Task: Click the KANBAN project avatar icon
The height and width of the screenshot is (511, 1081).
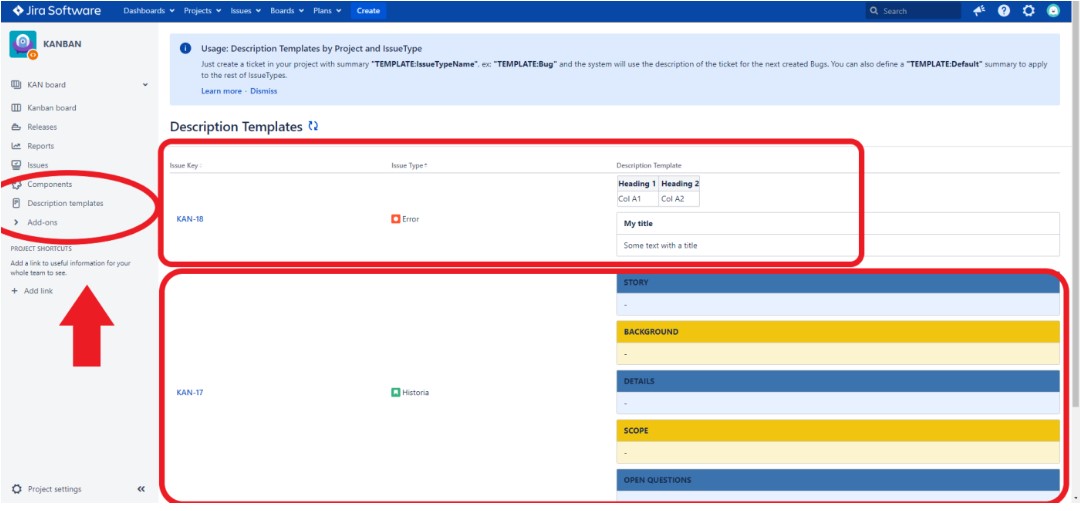Action: point(23,45)
